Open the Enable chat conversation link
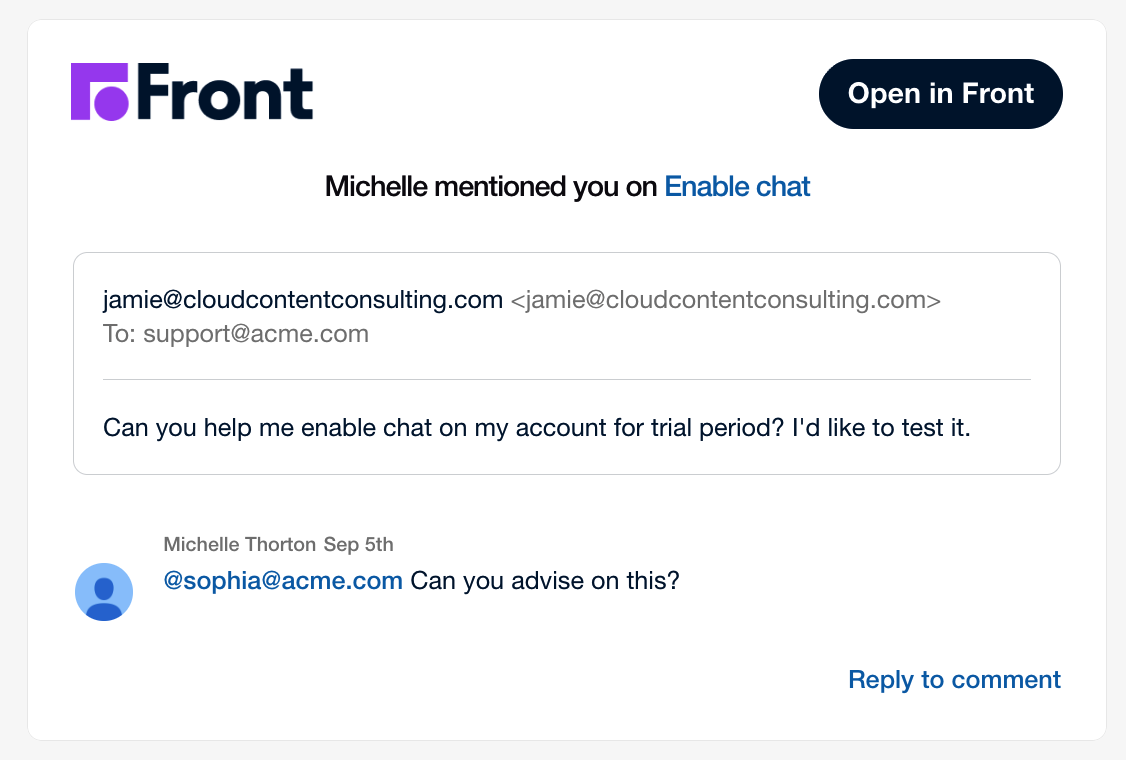The image size is (1126, 760). (x=737, y=187)
